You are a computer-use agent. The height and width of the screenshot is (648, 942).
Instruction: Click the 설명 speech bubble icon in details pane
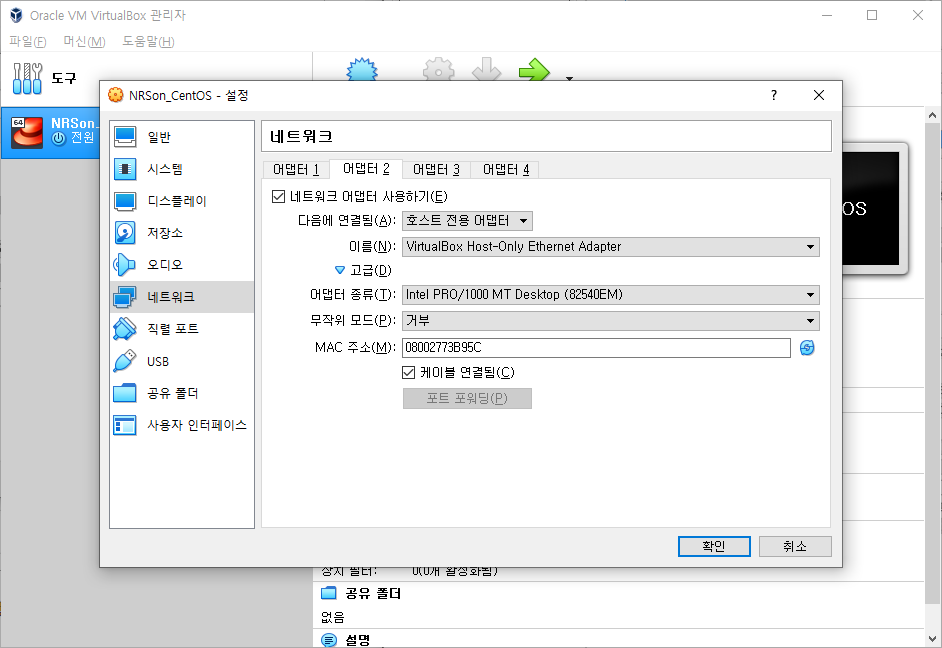[329, 640]
